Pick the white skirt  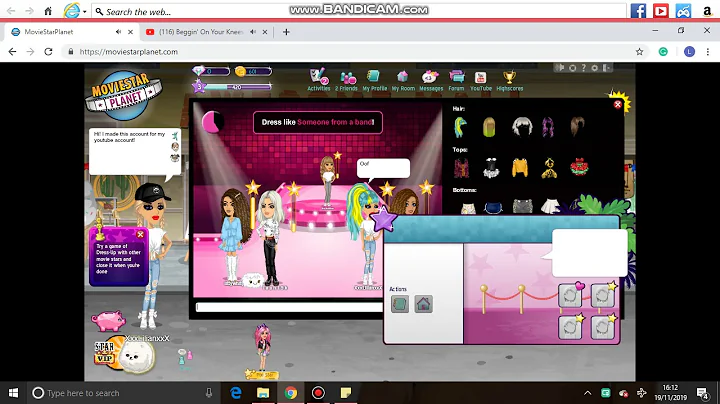click(550, 206)
